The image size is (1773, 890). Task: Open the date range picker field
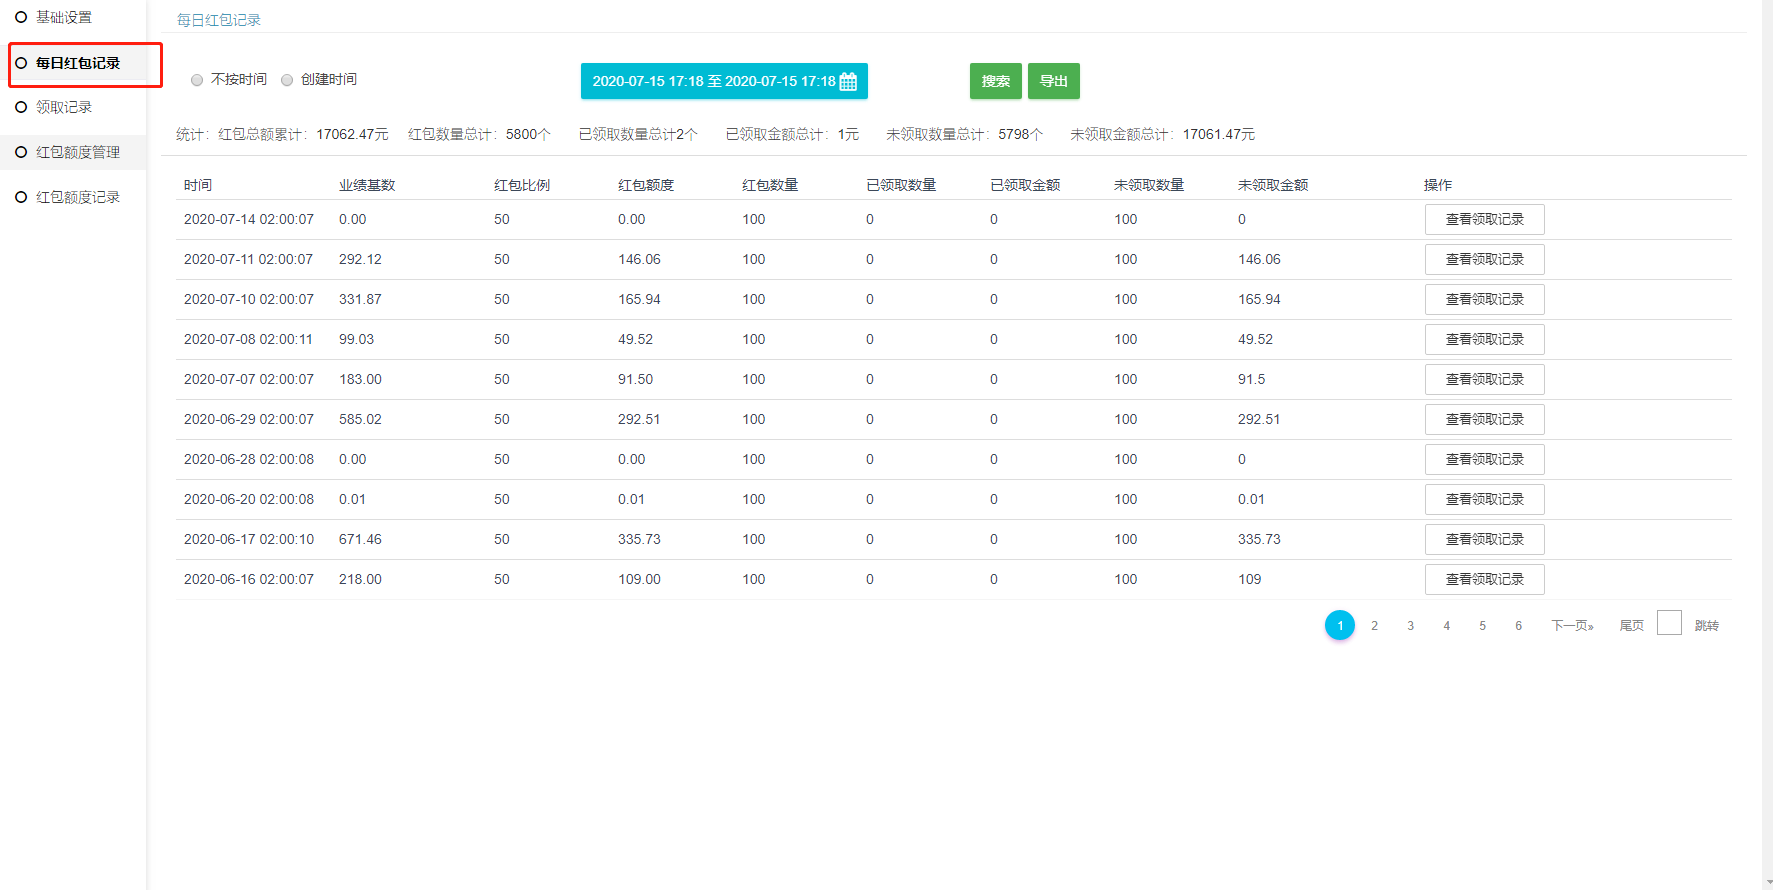[724, 81]
